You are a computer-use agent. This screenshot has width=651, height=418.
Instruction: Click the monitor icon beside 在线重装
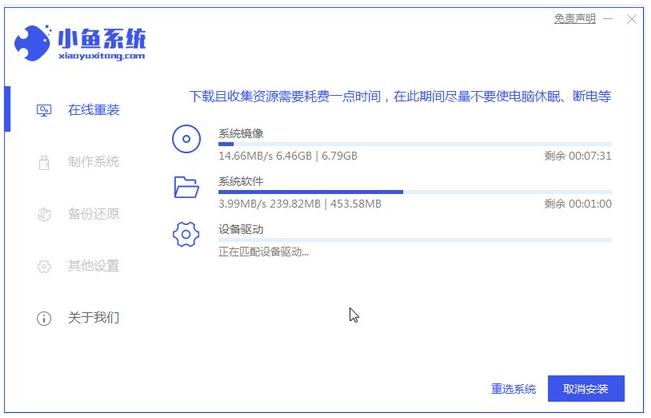click(x=43, y=110)
